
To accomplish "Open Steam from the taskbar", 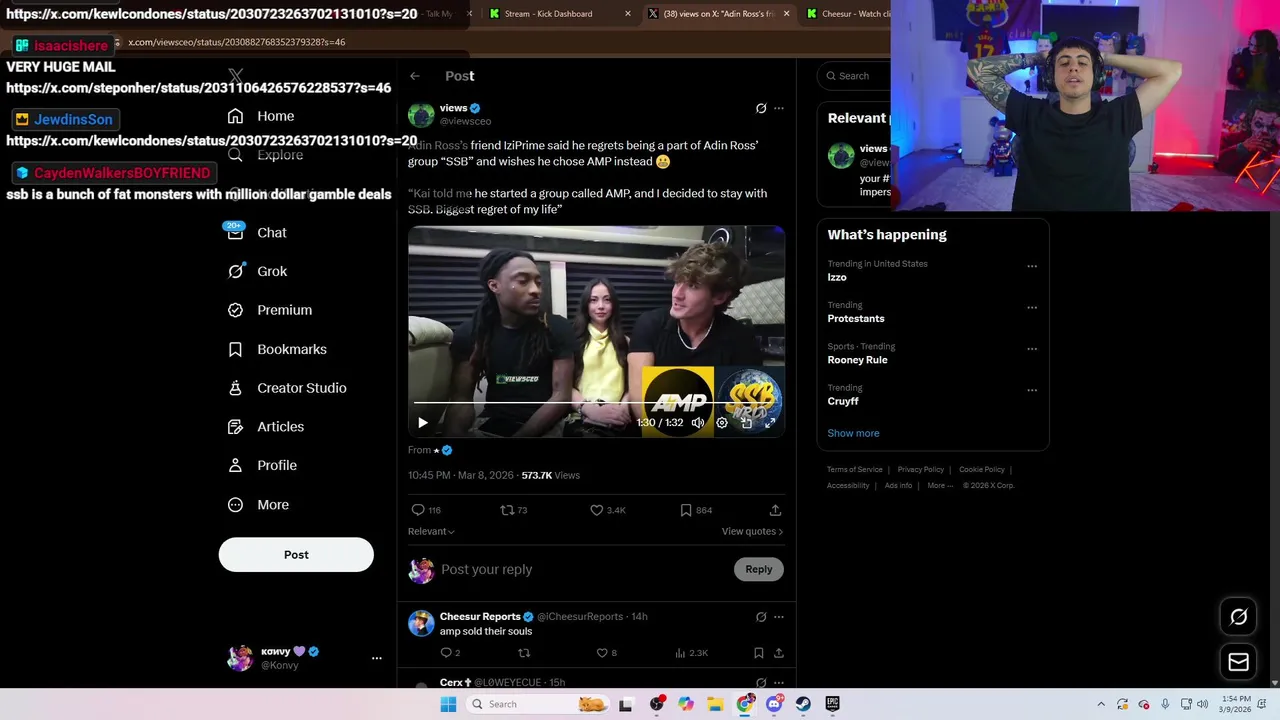I will pos(803,704).
